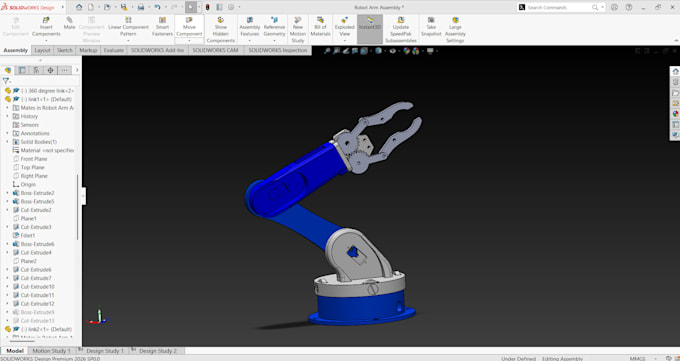
Task: Open the SOLIDWORKS CAM tab
Action: [x=216, y=50]
